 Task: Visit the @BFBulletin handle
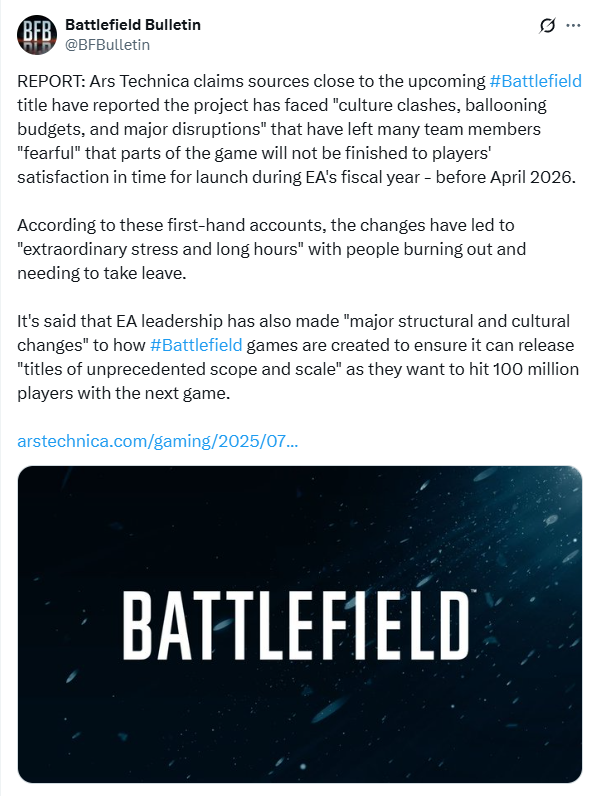pos(108,45)
